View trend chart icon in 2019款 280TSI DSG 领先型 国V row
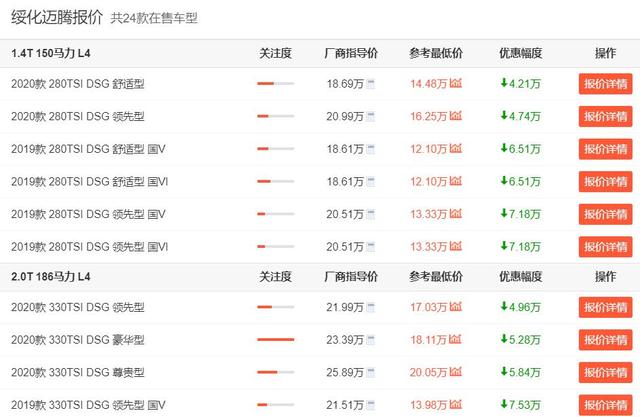The width and height of the screenshot is (640, 417). 456,213
